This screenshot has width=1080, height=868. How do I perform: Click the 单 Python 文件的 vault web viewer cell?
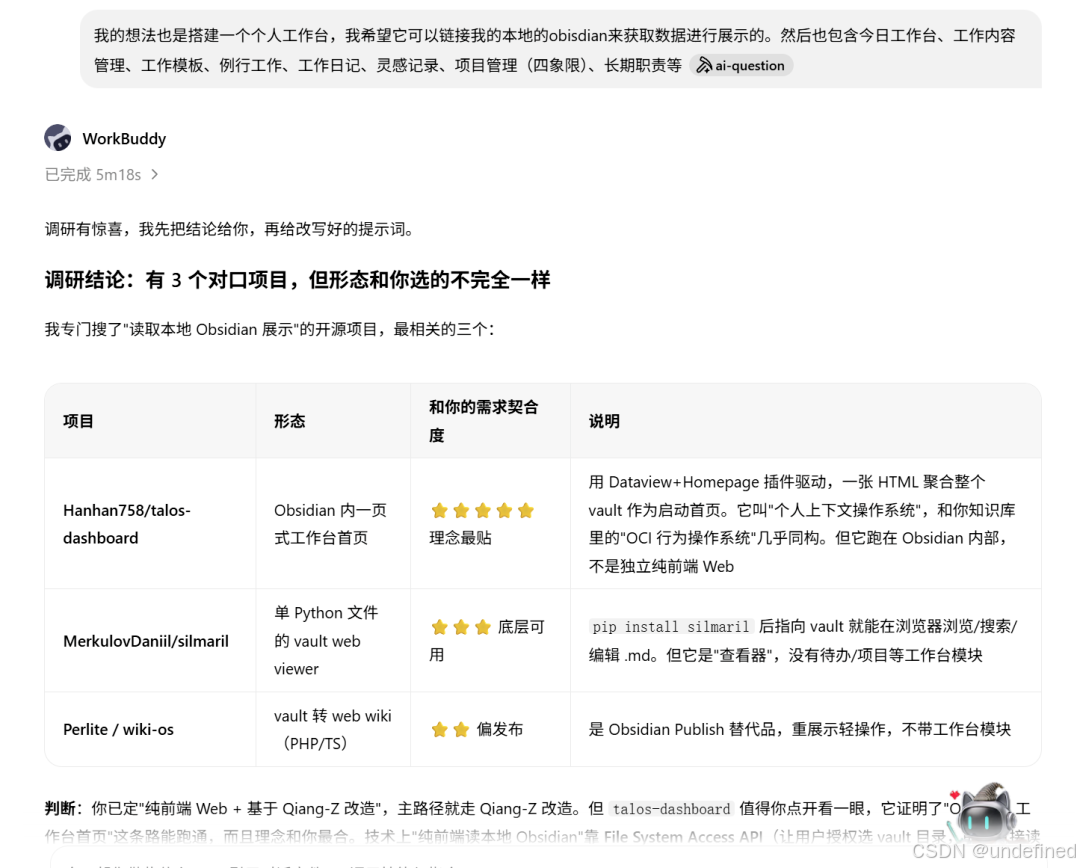[333, 641]
